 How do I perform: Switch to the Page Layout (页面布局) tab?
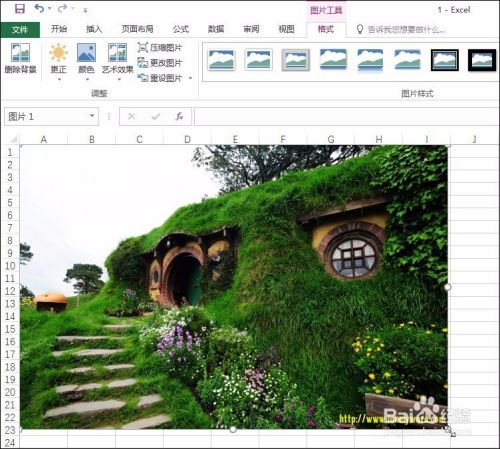137,29
